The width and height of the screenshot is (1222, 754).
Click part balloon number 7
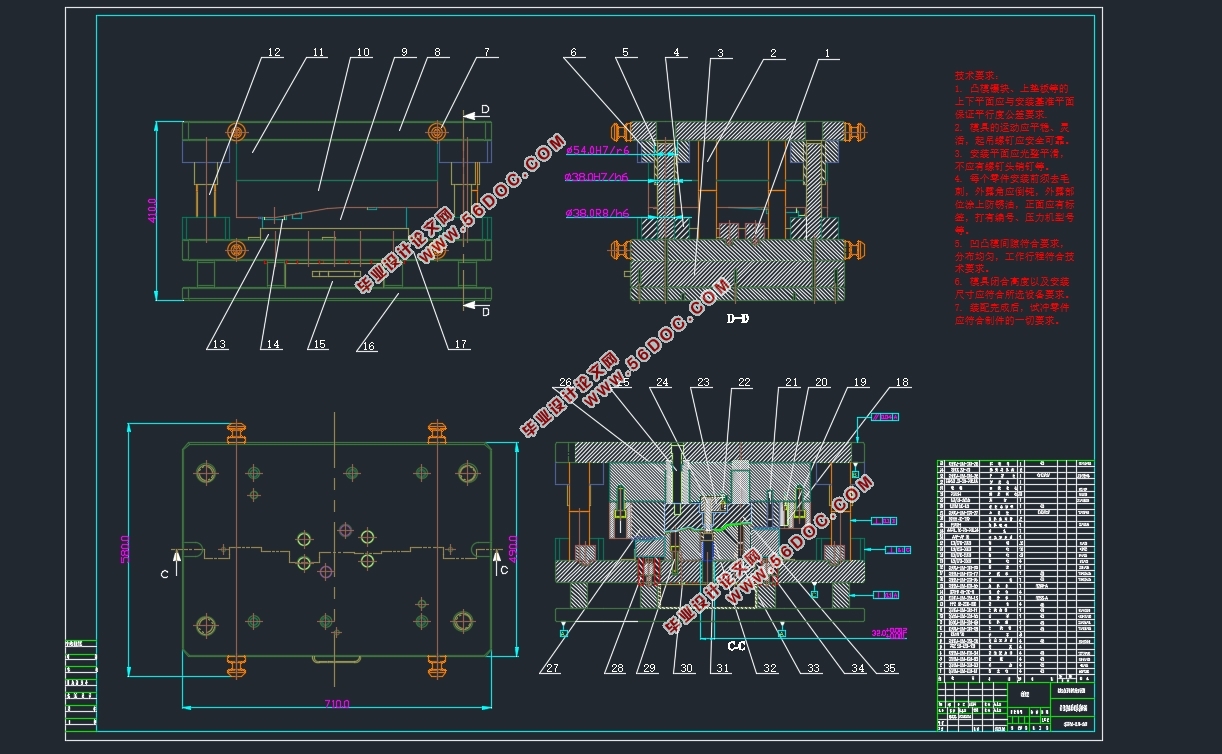[486, 52]
